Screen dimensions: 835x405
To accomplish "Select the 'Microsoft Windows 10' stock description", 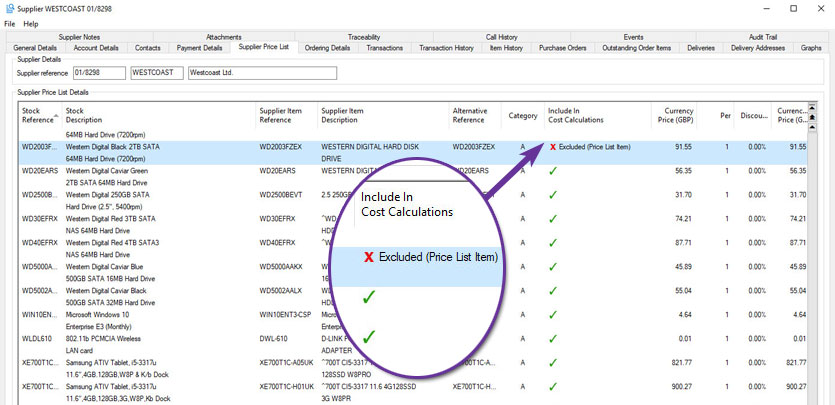I will point(95,315).
